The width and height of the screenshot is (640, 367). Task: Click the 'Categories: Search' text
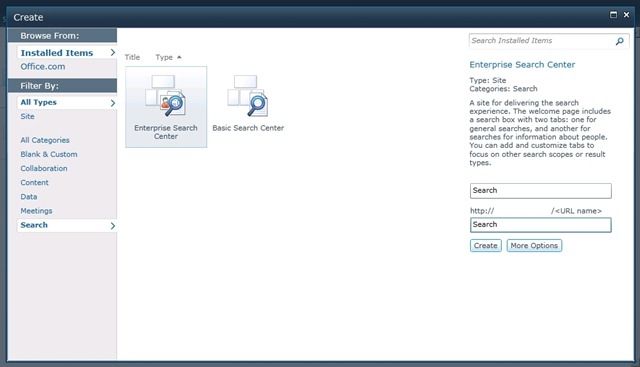coord(503,89)
